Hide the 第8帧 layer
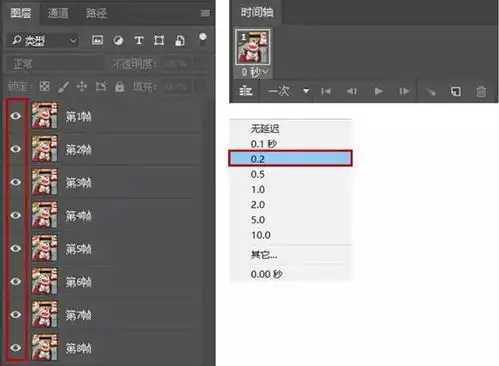The width and height of the screenshot is (499, 366). [16, 348]
